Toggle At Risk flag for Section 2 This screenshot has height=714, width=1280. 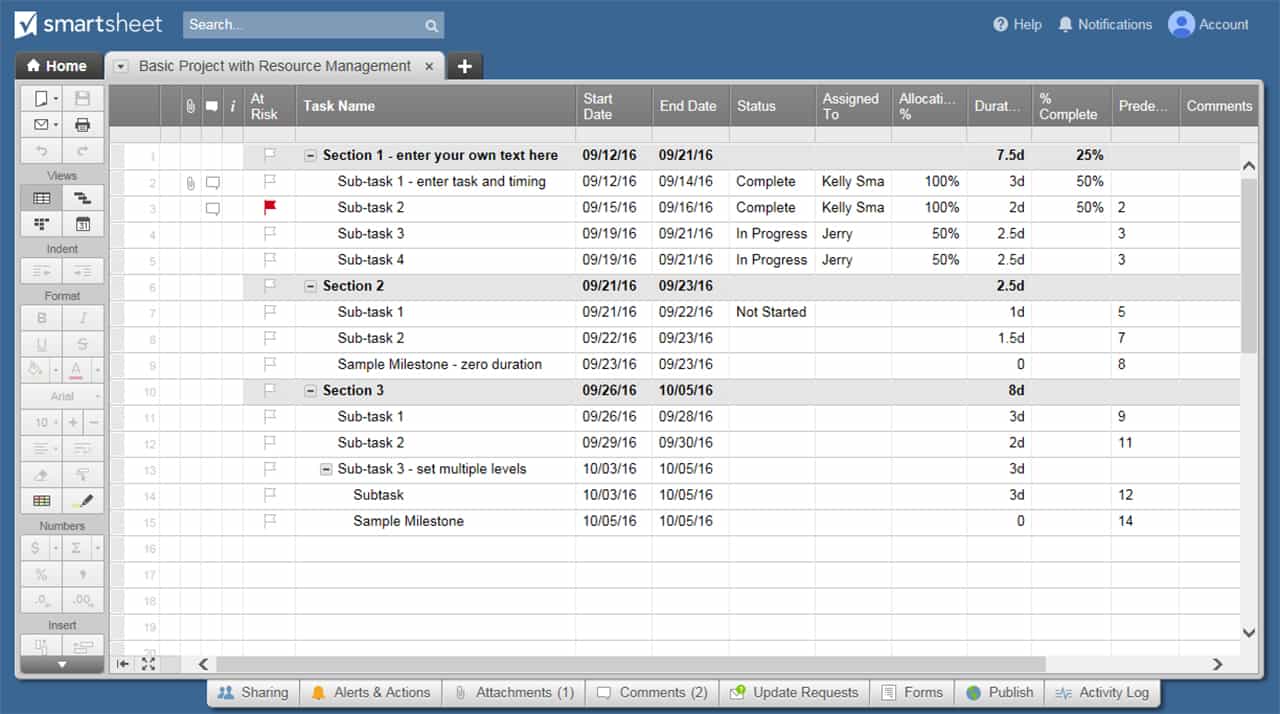click(x=268, y=286)
